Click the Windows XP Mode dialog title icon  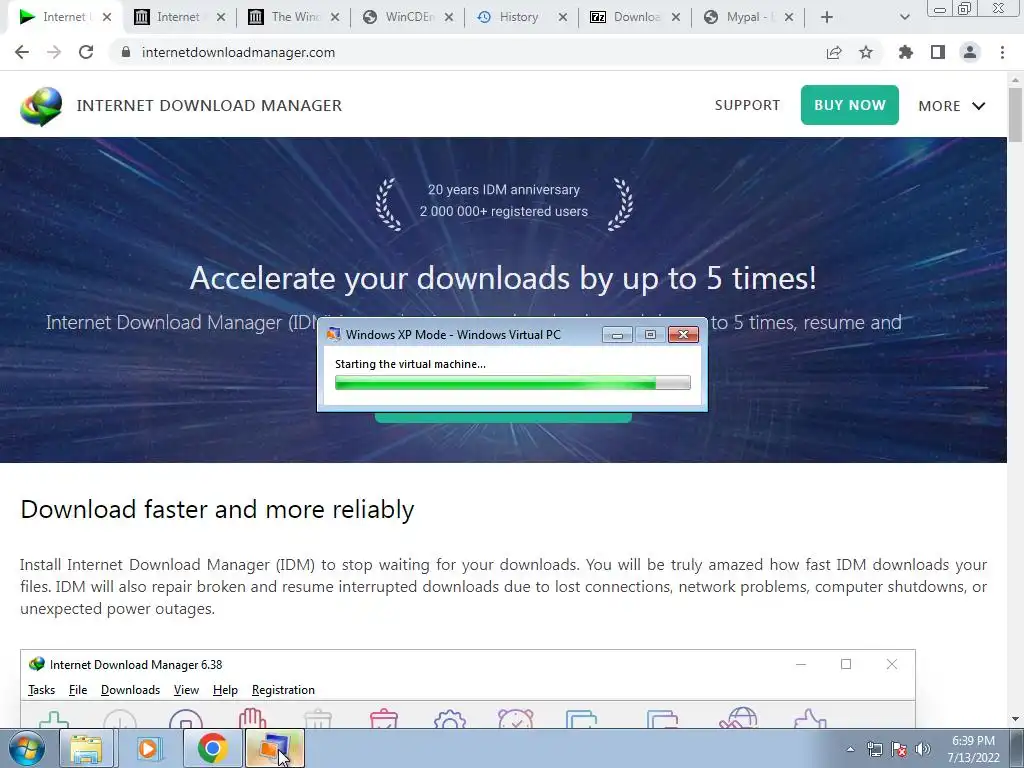click(334, 334)
